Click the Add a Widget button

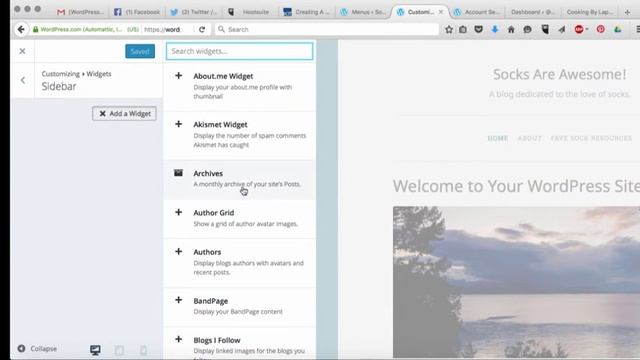click(124, 113)
